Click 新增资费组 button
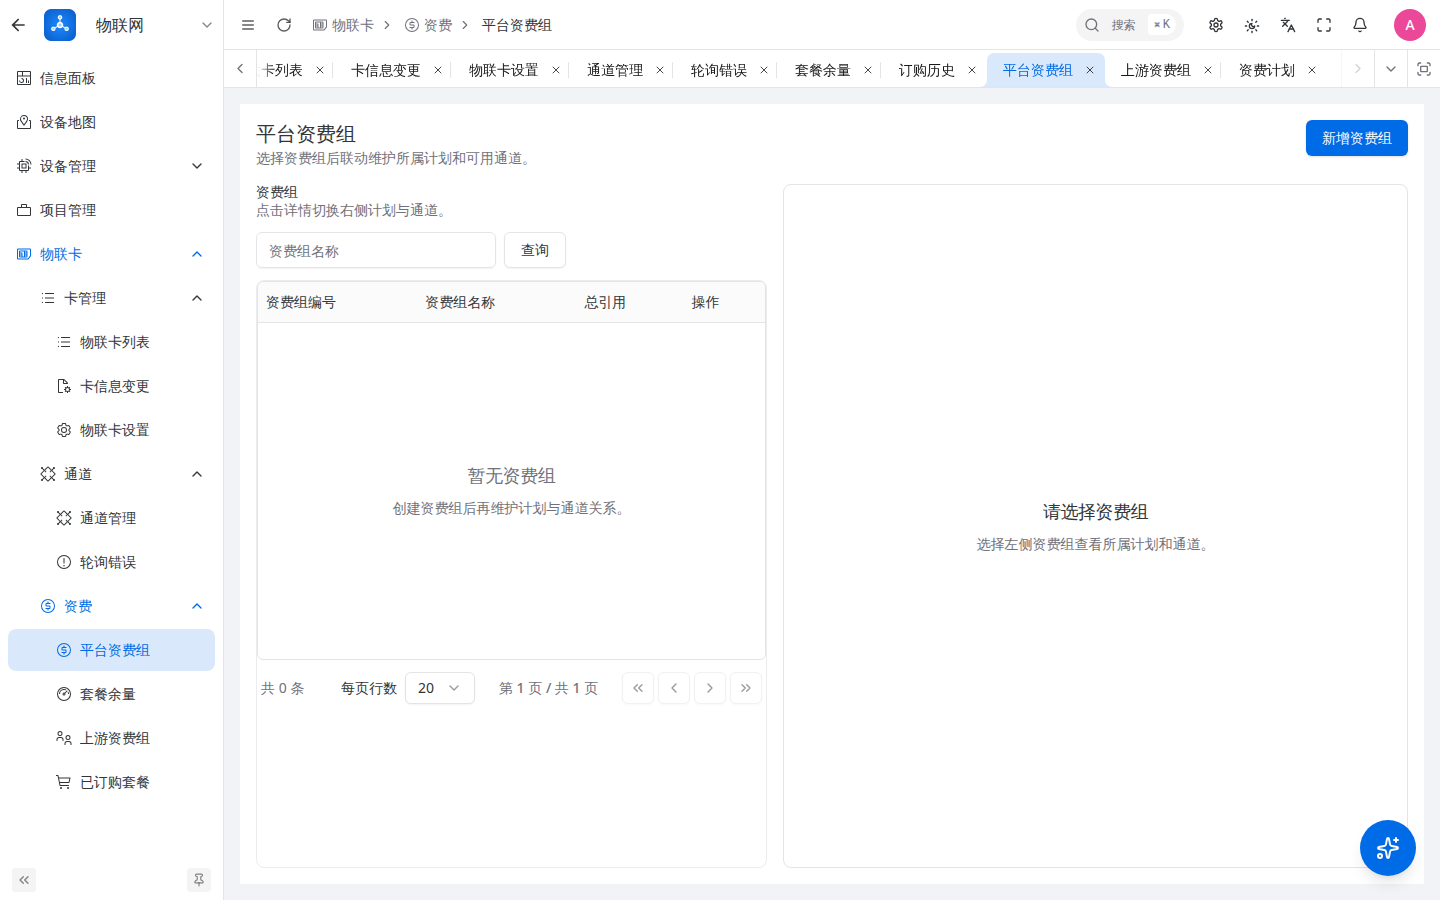Screen dimensions: 1440x900 (1356, 138)
